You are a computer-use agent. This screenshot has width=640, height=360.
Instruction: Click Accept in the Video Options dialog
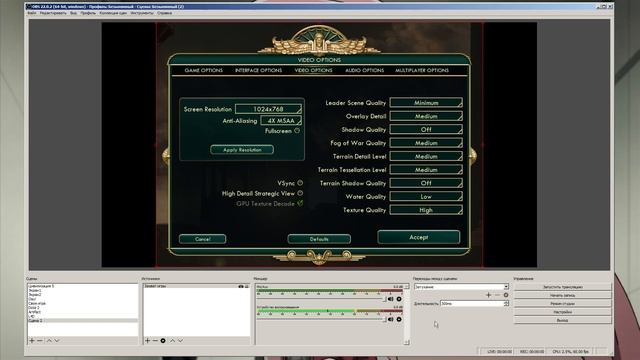[x=419, y=237]
